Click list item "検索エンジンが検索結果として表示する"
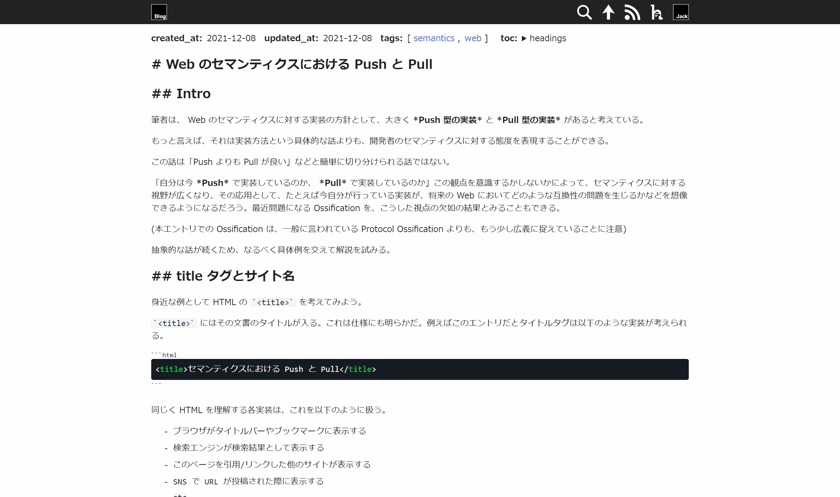 point(249,448)
